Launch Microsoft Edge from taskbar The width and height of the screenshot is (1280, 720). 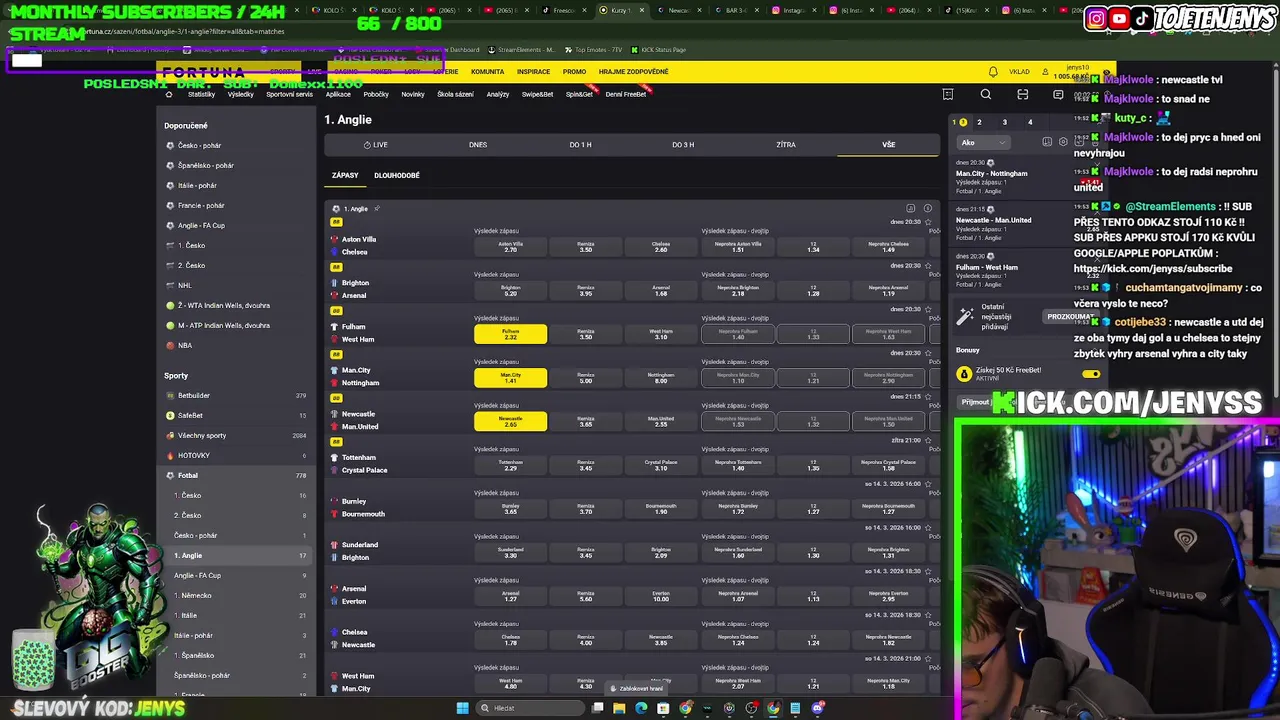(x=641, y=708)
